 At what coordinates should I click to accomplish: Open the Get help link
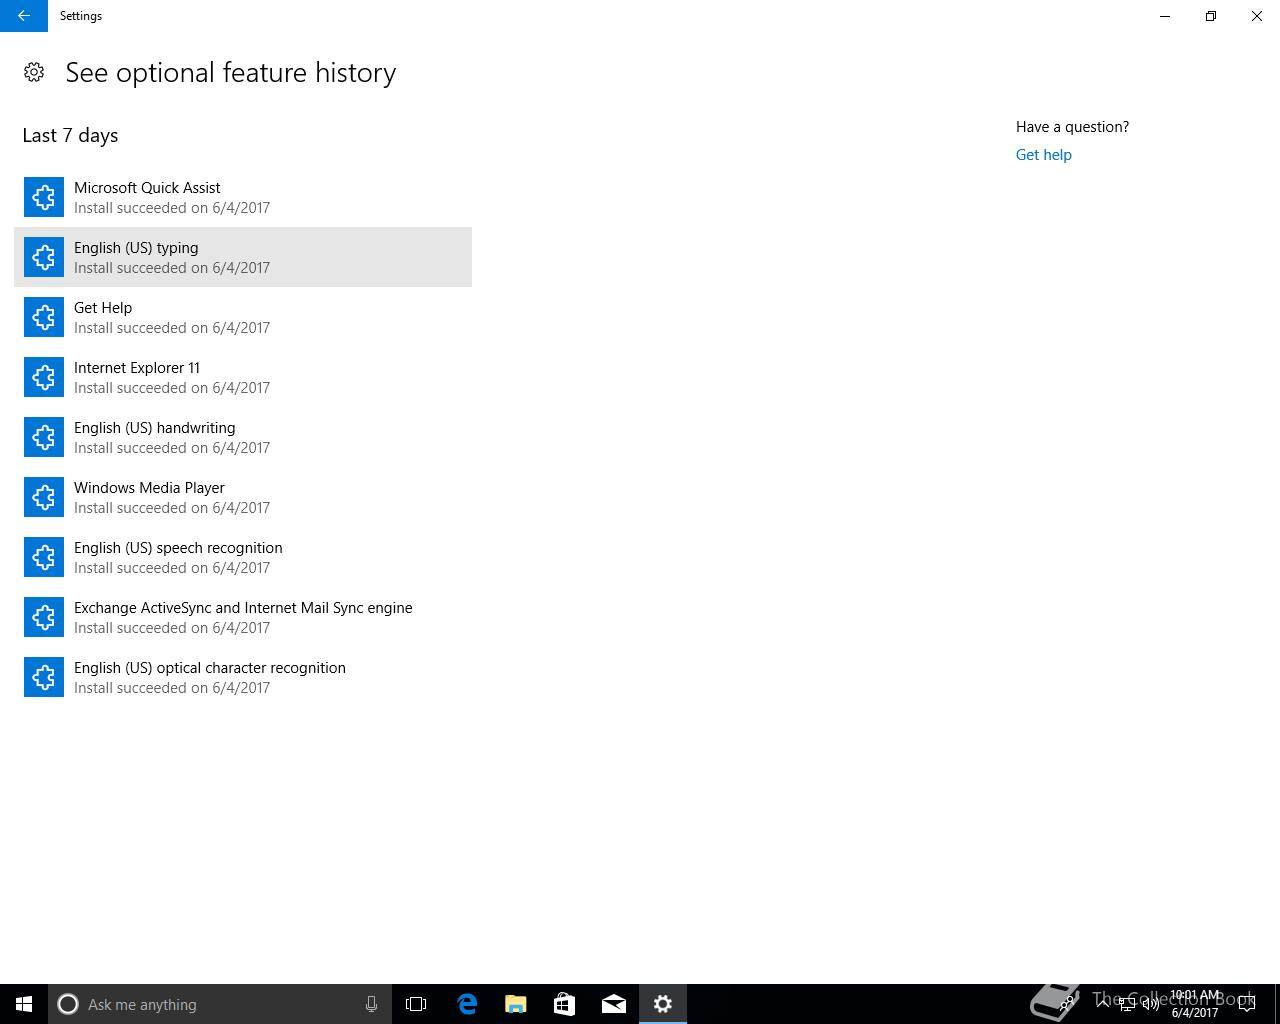pyautogui.click(x=1043, y=155)
